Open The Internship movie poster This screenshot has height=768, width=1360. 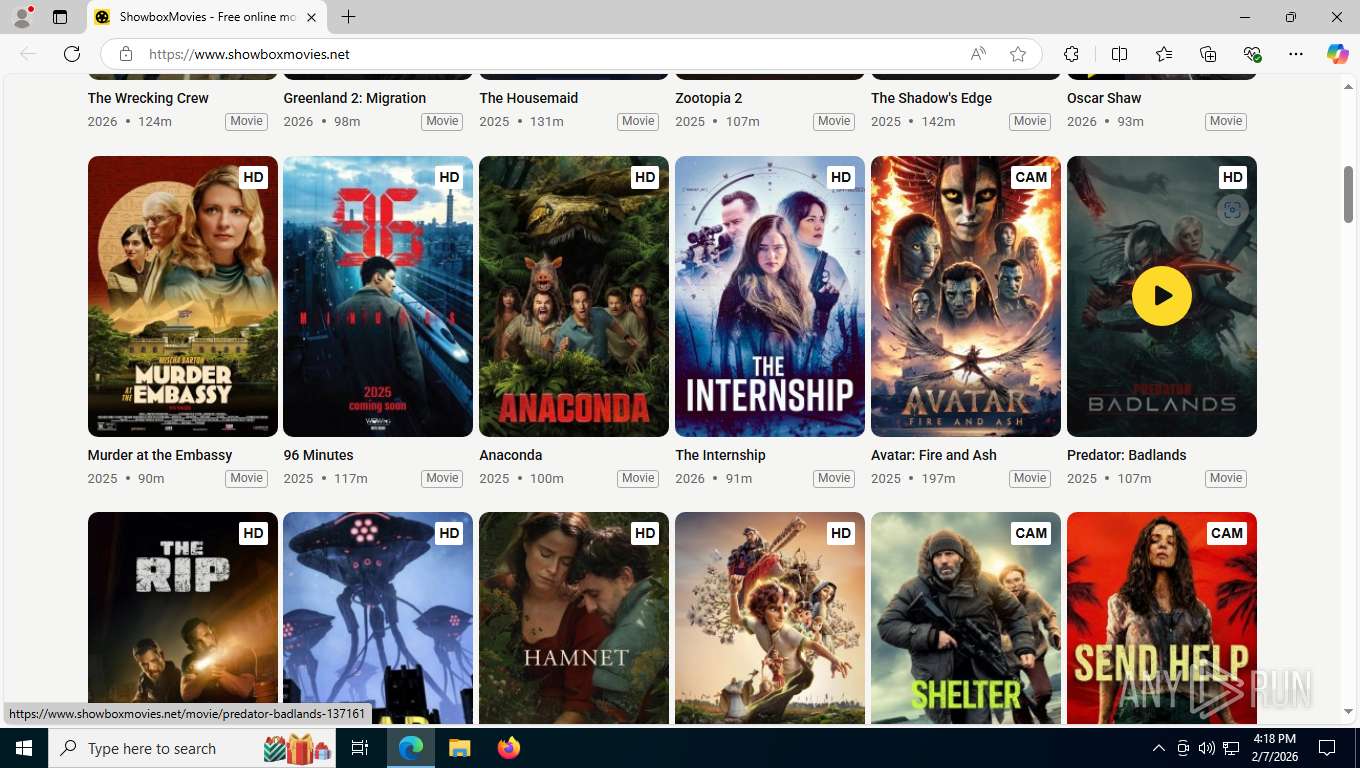coord(770,296)
